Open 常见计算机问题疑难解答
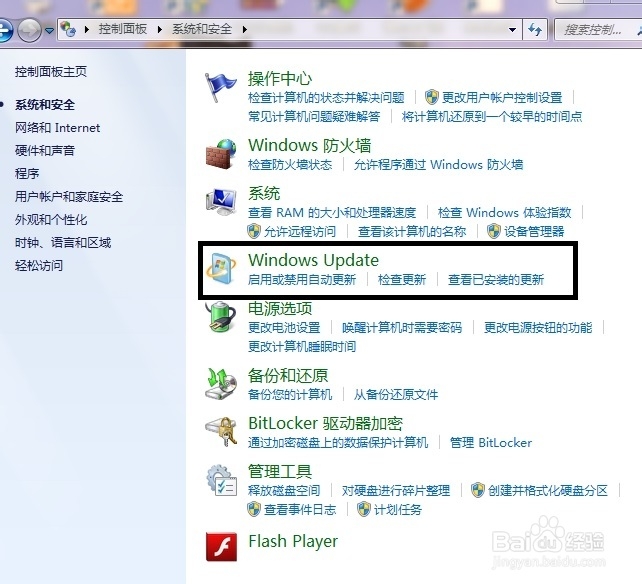642x584 pixels. pyautogui.click(x=314, y=117)
